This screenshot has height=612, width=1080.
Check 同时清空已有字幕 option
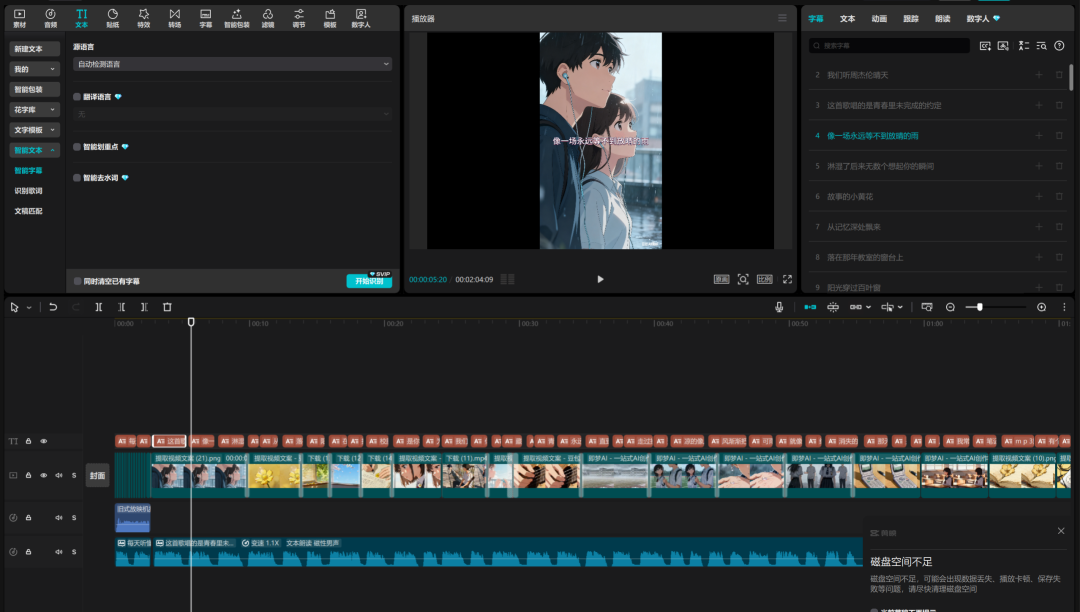[77, 281]
